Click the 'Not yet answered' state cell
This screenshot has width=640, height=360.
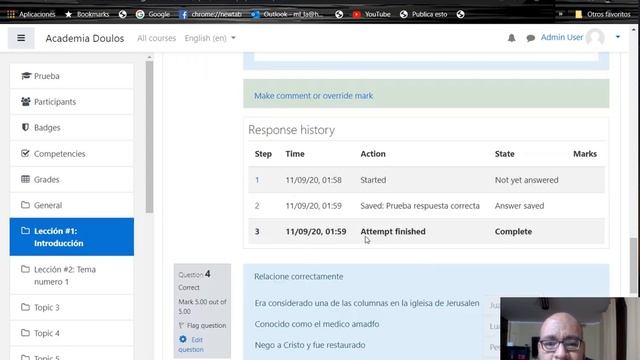527,180
